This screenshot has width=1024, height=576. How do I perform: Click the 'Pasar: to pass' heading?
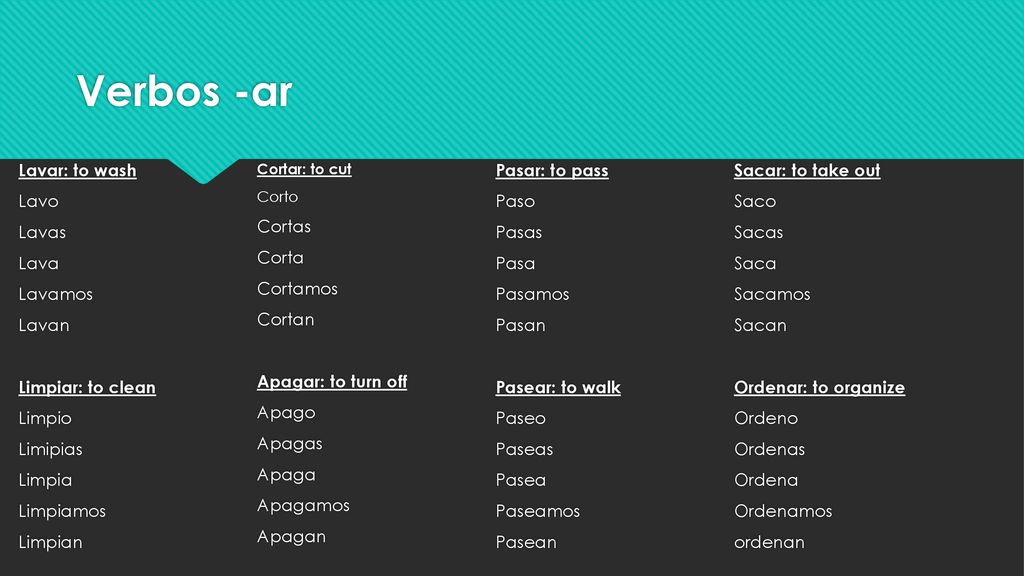[x=552, y=170]
